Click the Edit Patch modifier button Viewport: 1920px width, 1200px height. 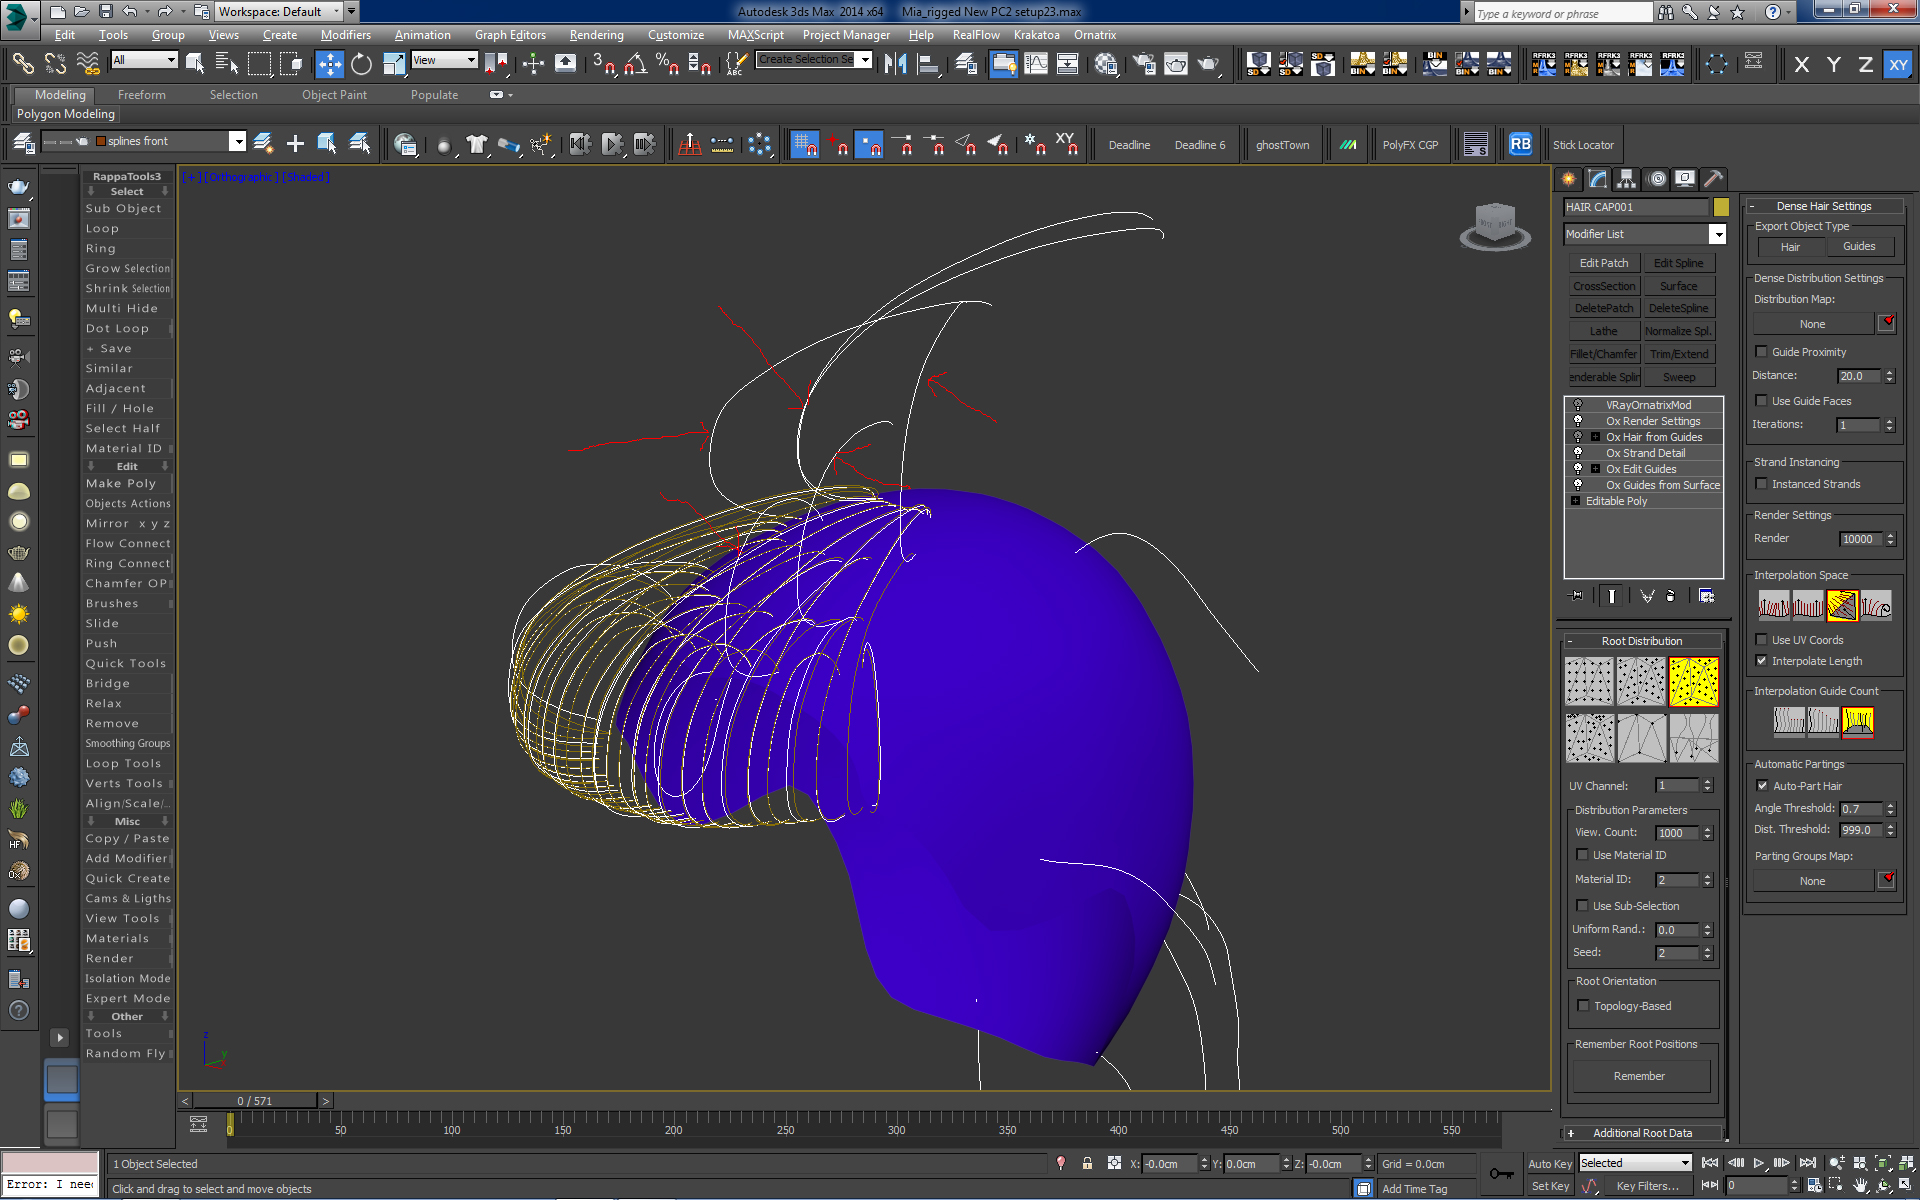pyautogui.click(x=1604, y=263)
